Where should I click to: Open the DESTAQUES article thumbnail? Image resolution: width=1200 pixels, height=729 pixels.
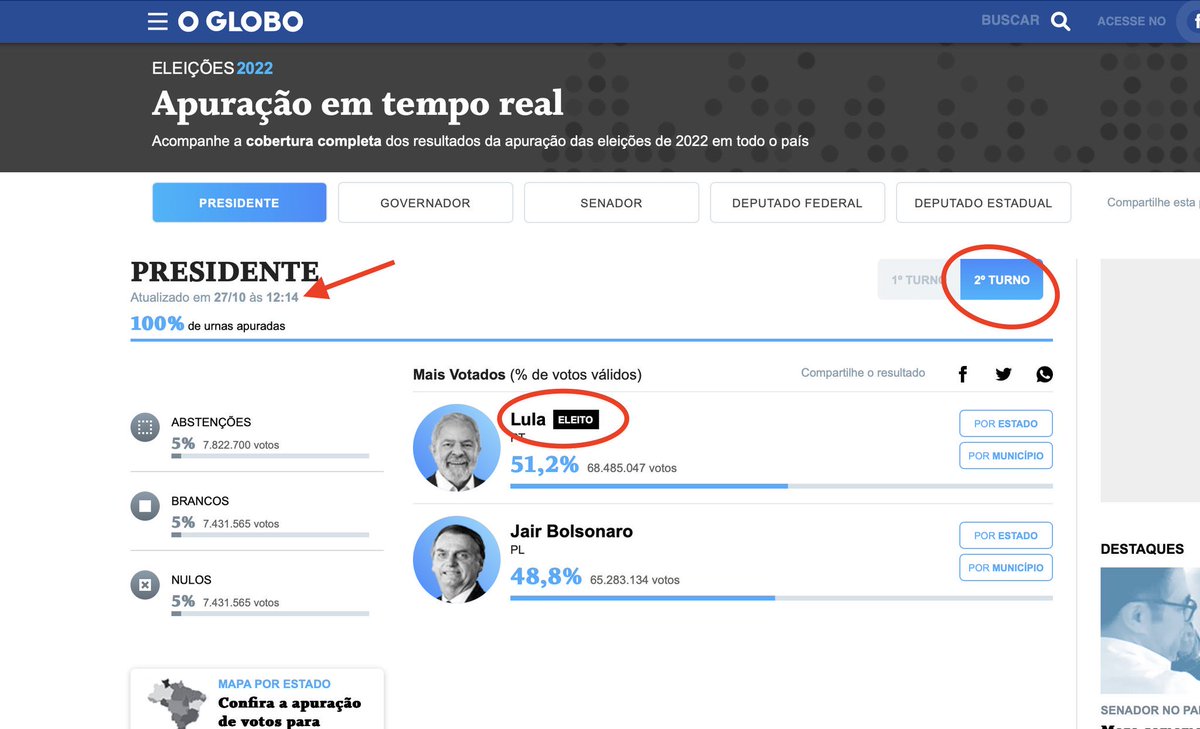pos(1150,630)
